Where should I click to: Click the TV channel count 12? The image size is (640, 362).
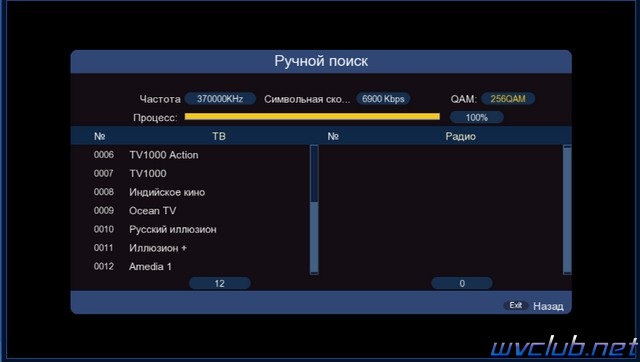(x=220, y=283)
